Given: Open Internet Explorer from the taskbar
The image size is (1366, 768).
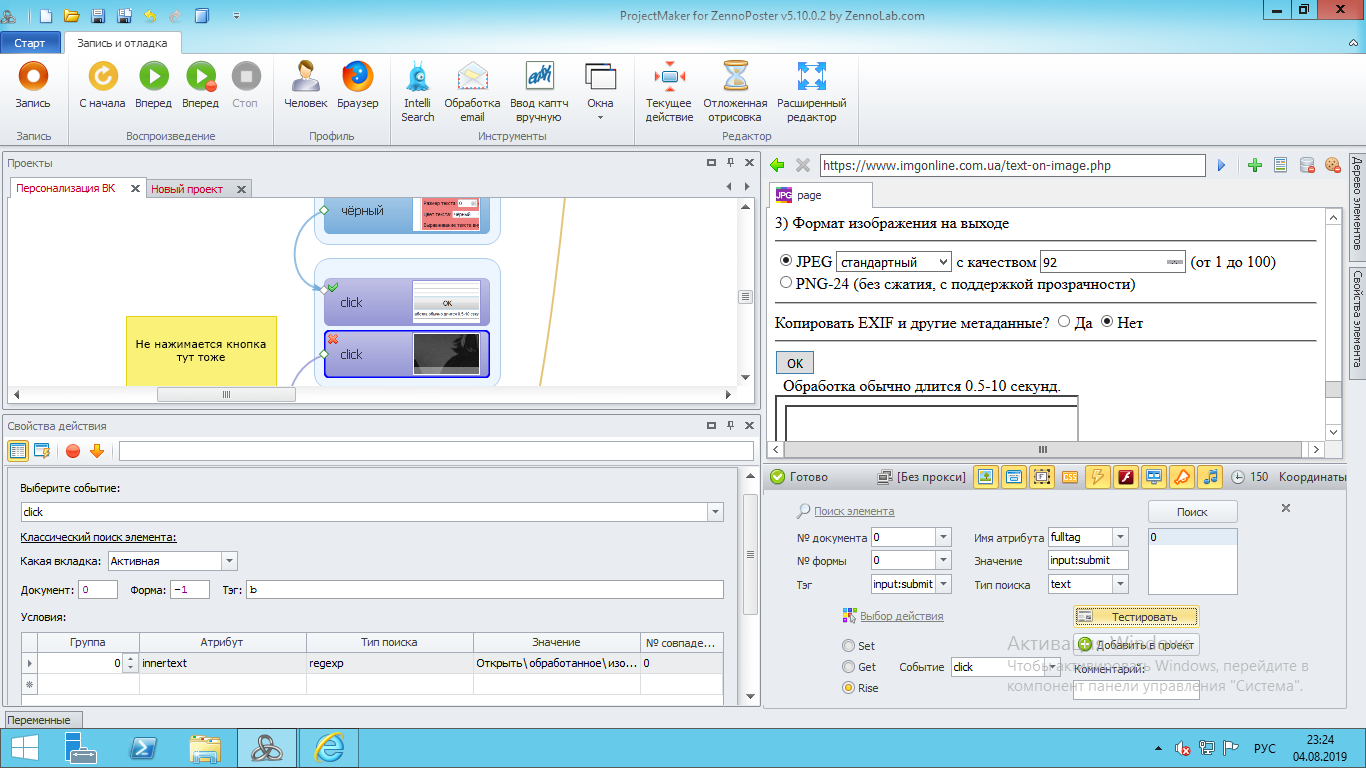Looking at the screenshot, I should [329, 748].
